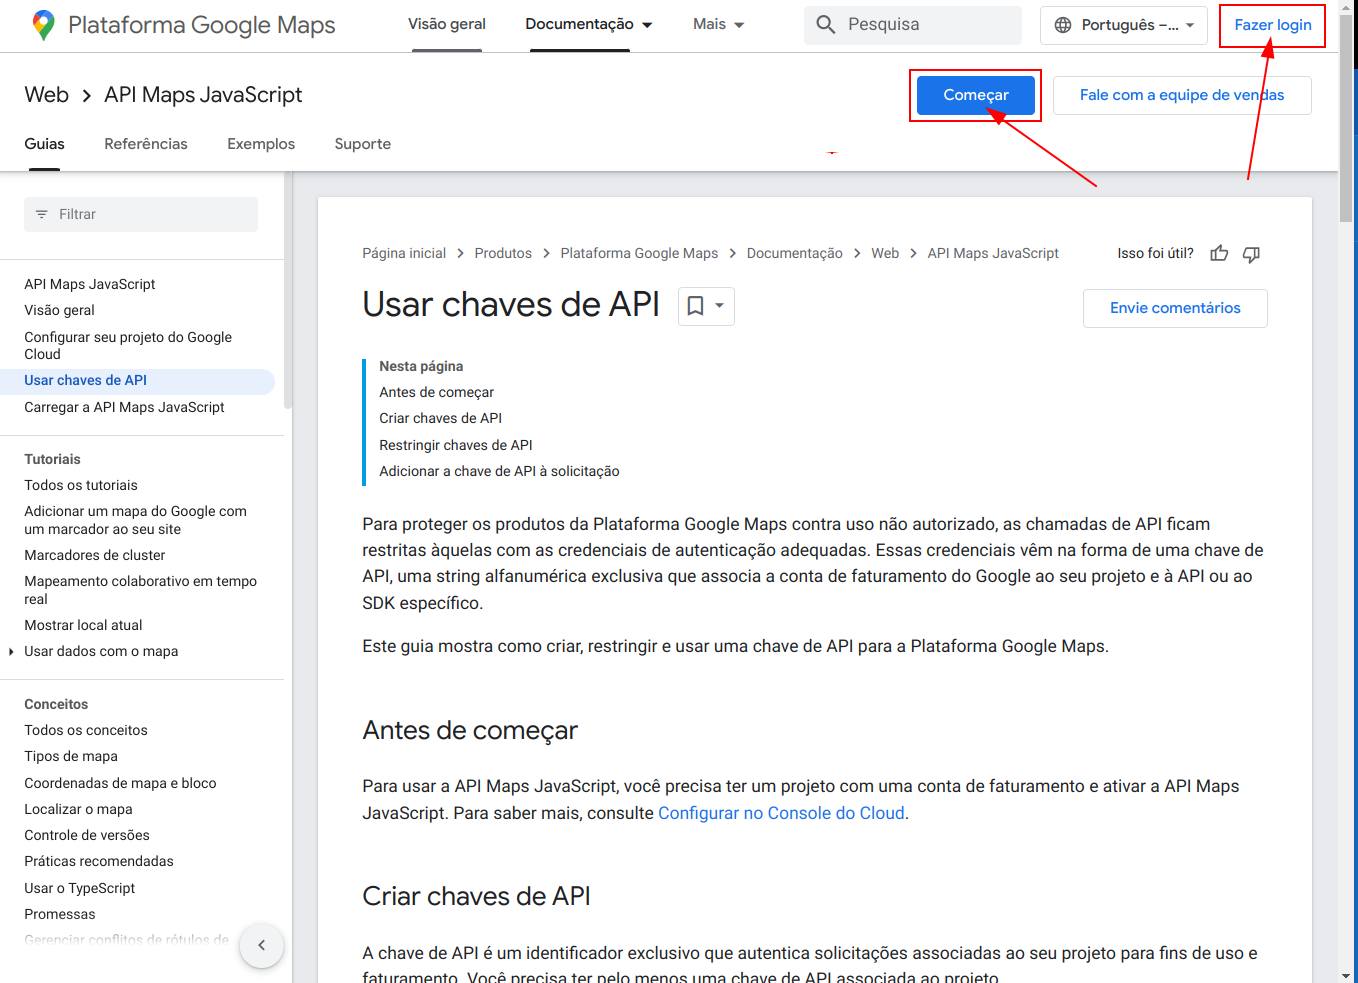Open Marcadores de cluster

coord(95,555)
